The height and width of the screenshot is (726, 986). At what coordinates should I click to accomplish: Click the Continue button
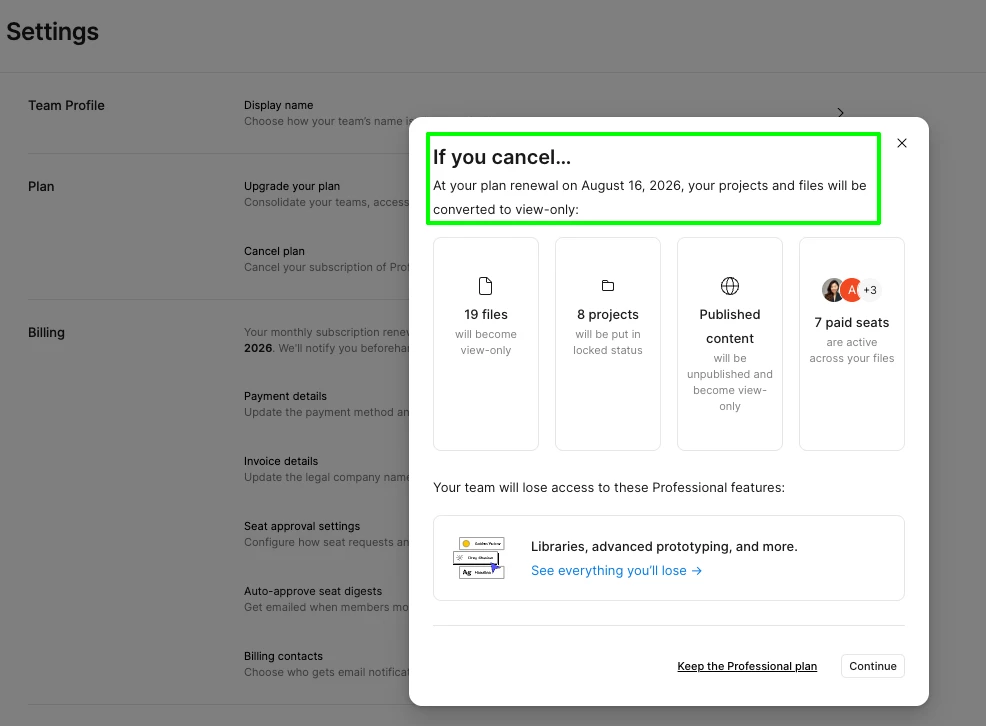(x=873, y=666)
